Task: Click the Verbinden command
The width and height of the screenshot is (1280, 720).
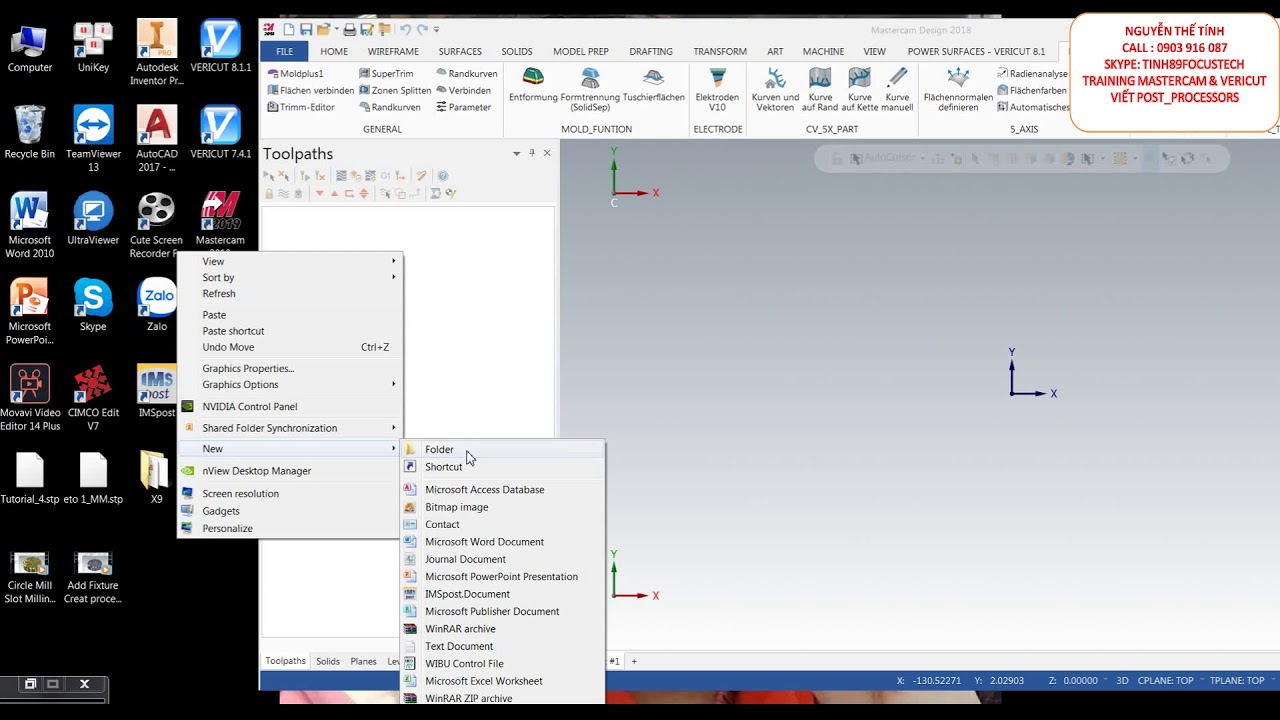Action: pos(462,90)
